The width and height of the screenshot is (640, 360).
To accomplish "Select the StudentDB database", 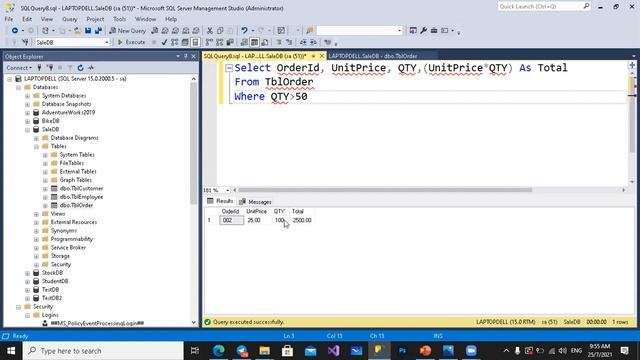I will coord(55,281).
